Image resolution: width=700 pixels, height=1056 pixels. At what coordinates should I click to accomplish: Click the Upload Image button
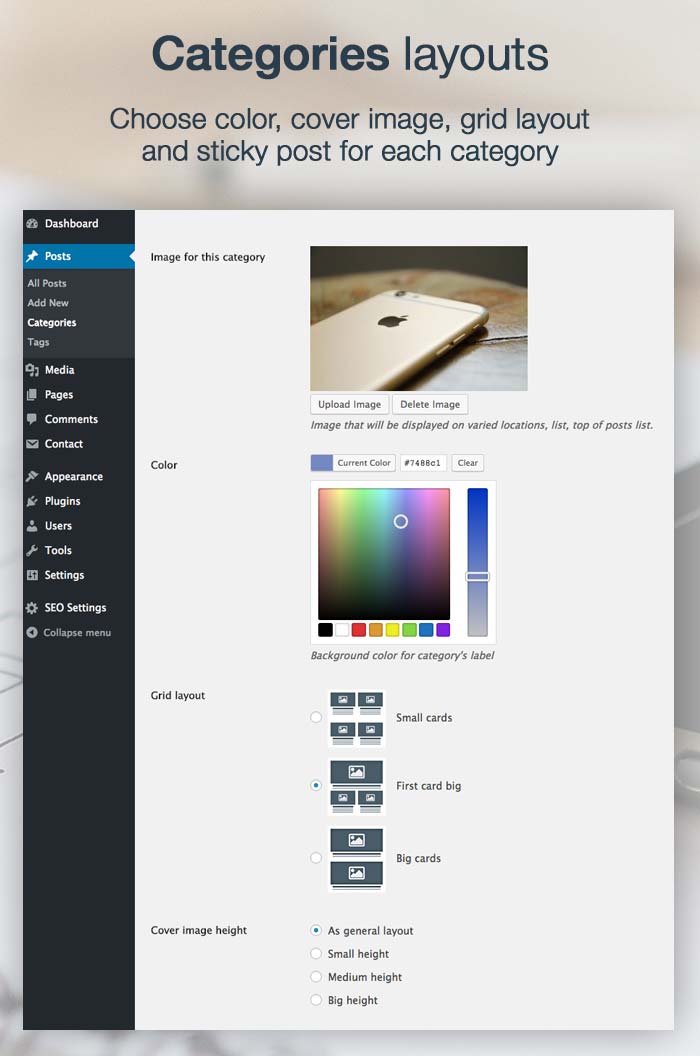tap(349, 404)
